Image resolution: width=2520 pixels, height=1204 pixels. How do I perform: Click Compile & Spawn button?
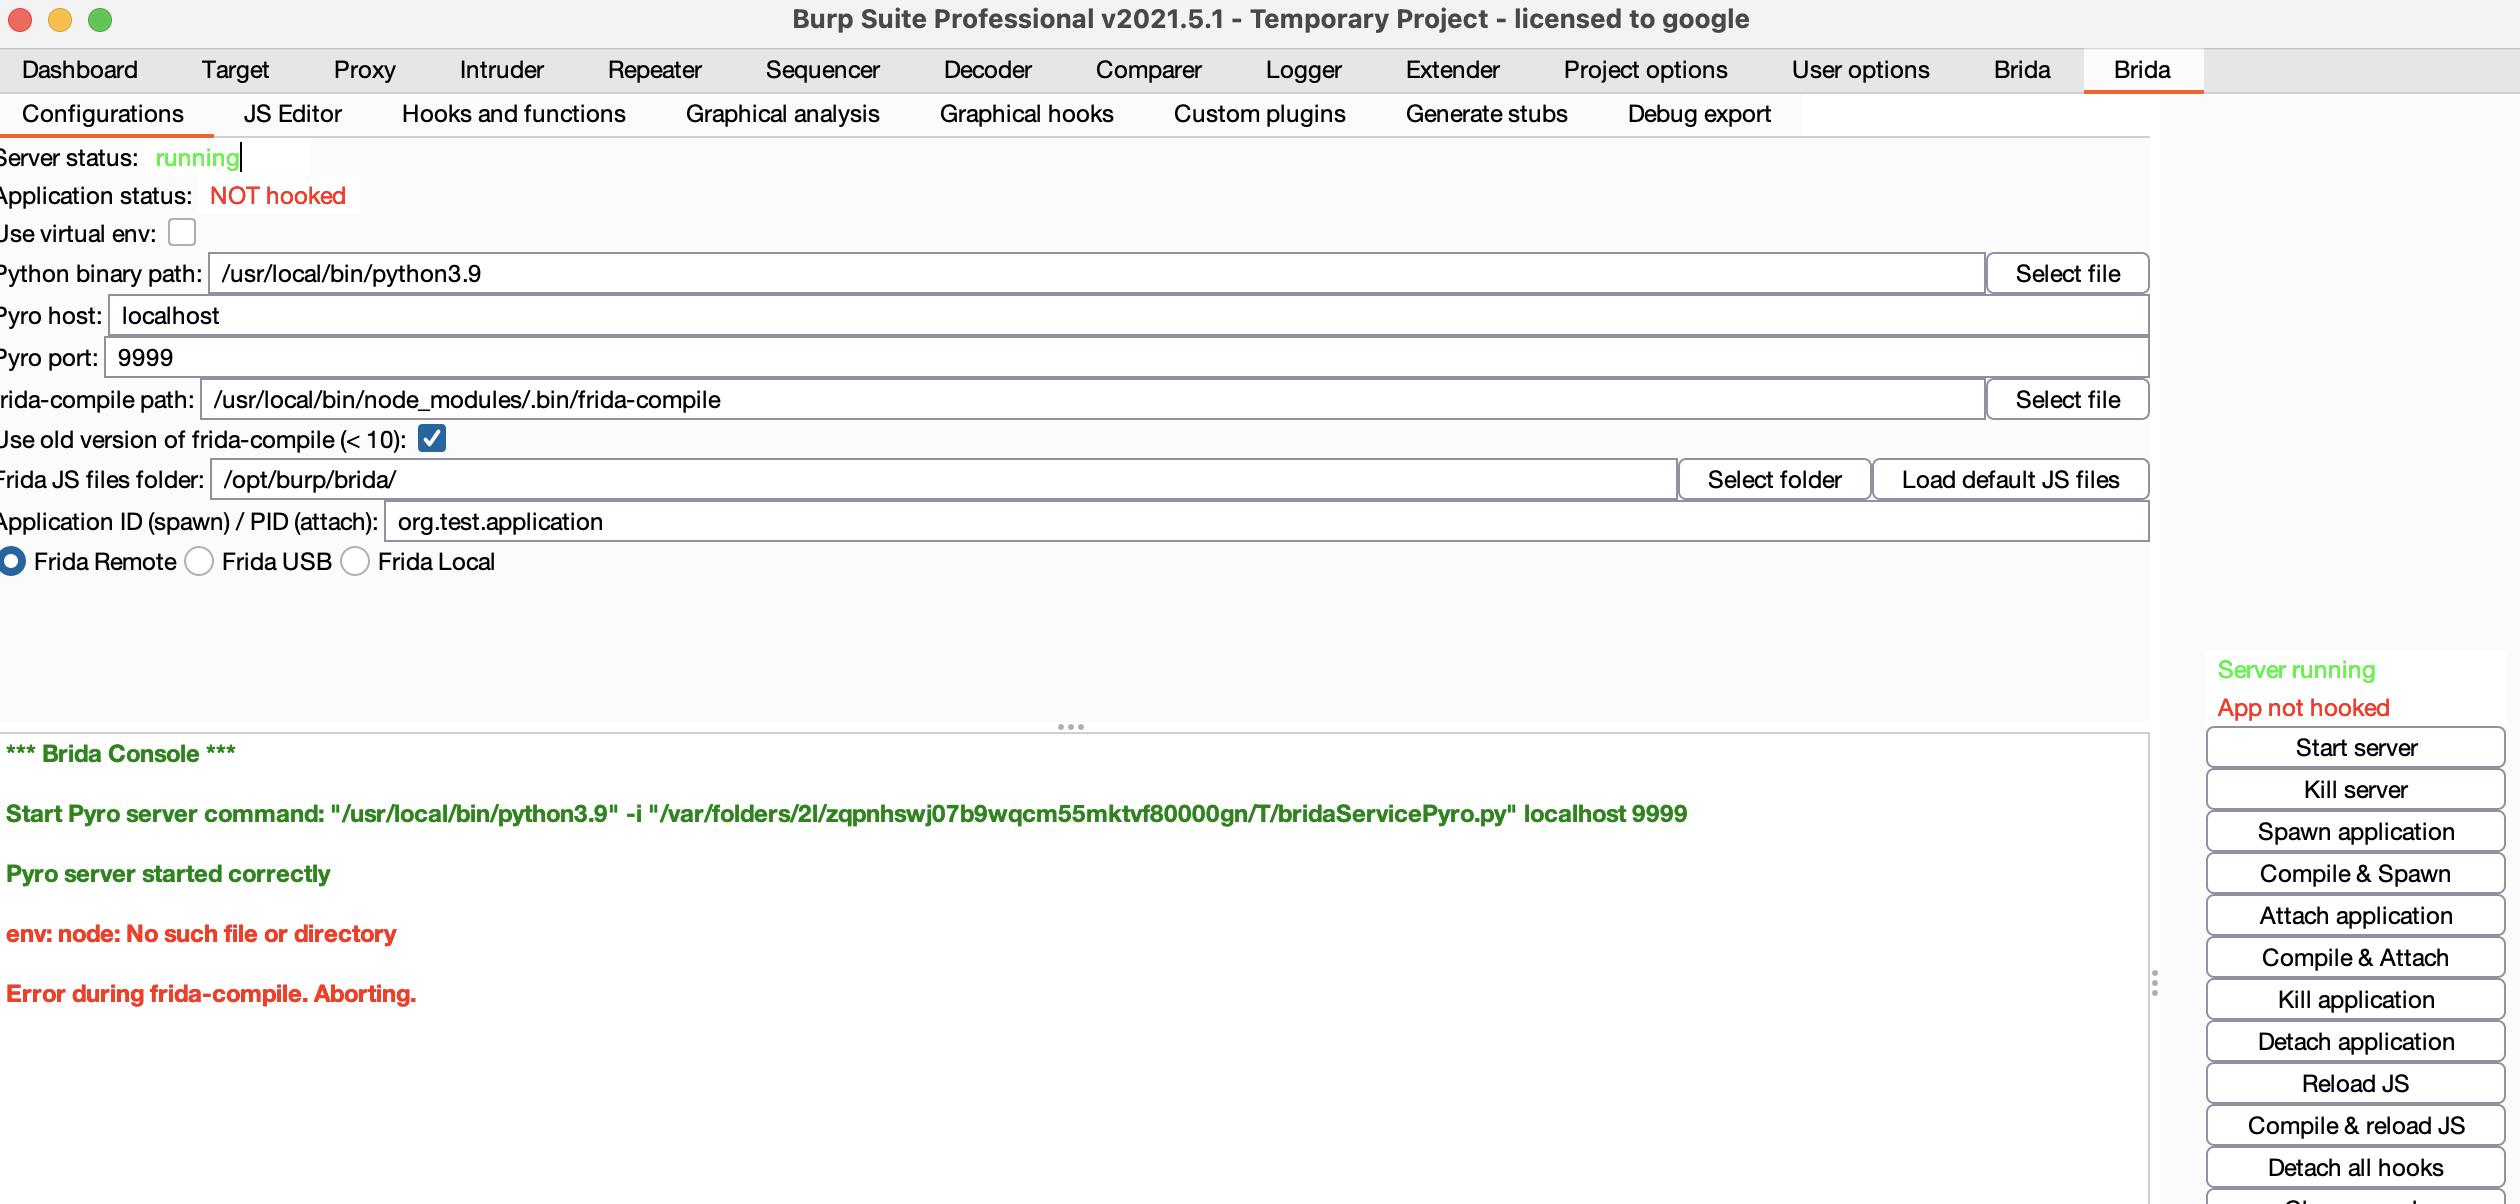click(x=2355, y=874)
